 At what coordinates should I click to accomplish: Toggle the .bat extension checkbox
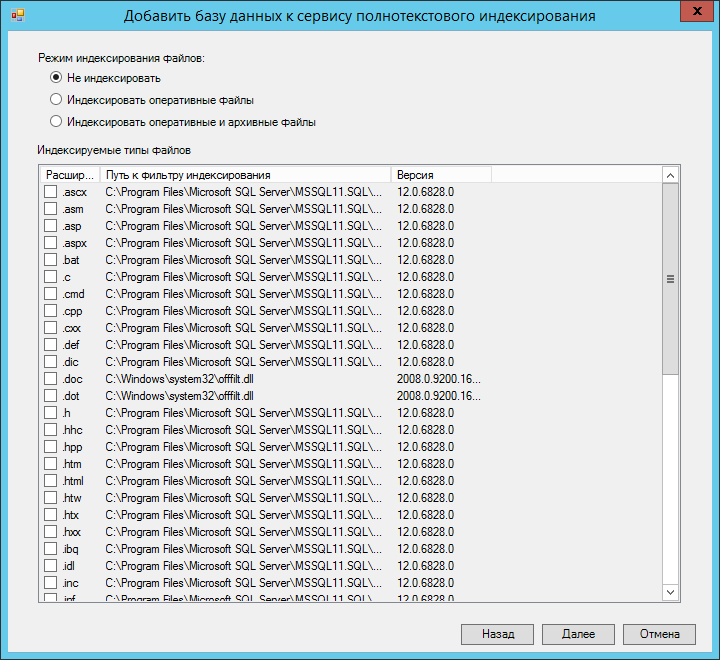click(x=51, y=260)
